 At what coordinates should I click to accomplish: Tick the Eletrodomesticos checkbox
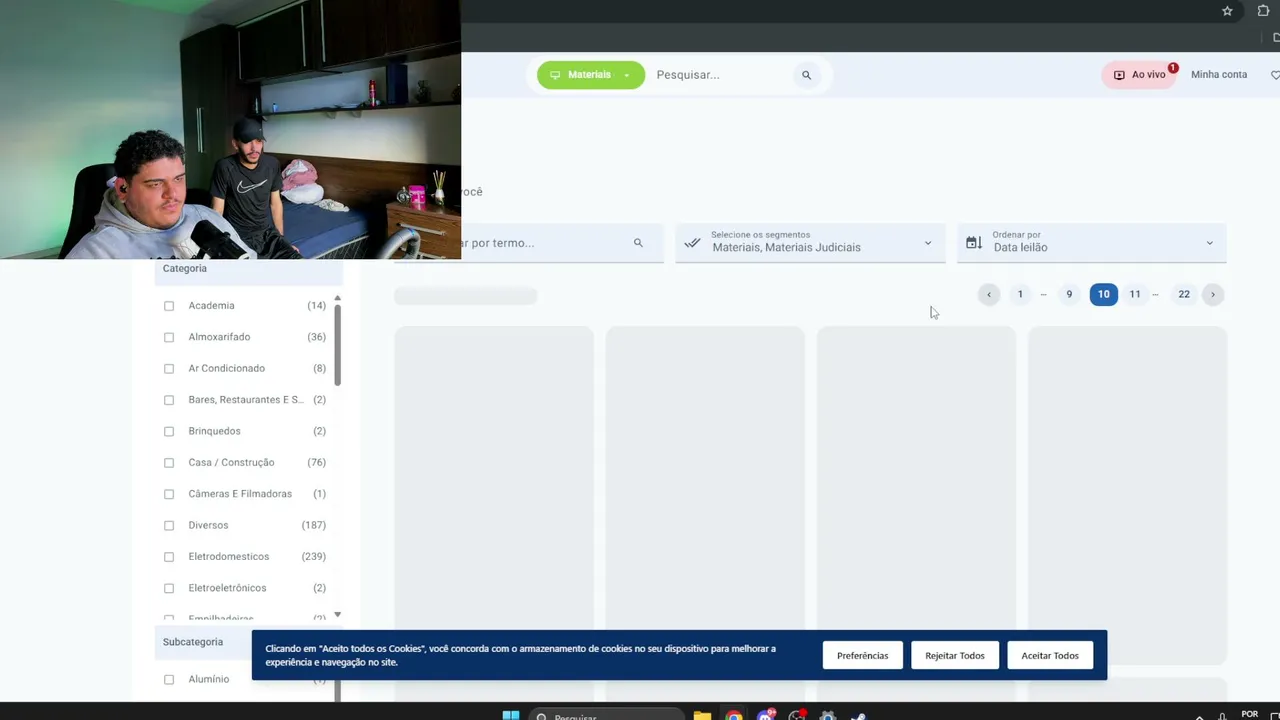(169, 557)
